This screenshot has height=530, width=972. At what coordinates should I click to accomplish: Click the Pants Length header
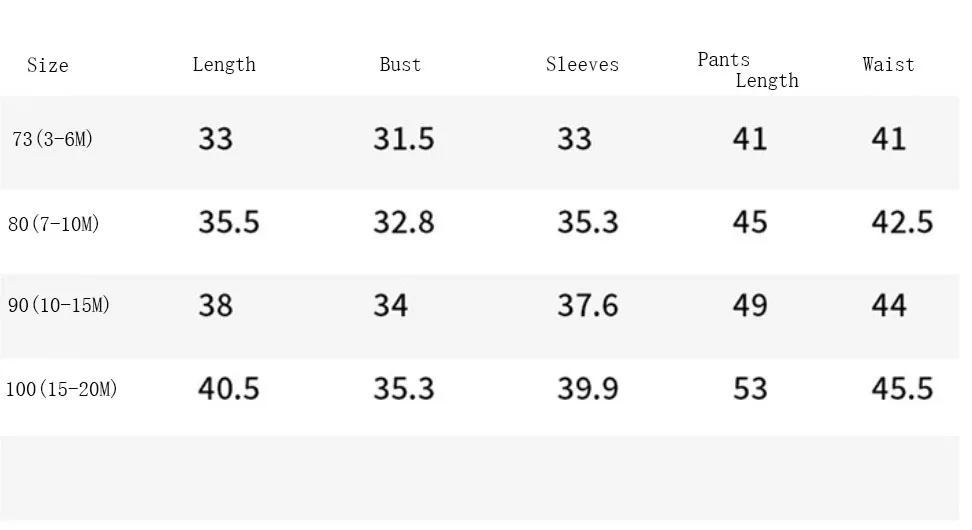pos(748,70)
